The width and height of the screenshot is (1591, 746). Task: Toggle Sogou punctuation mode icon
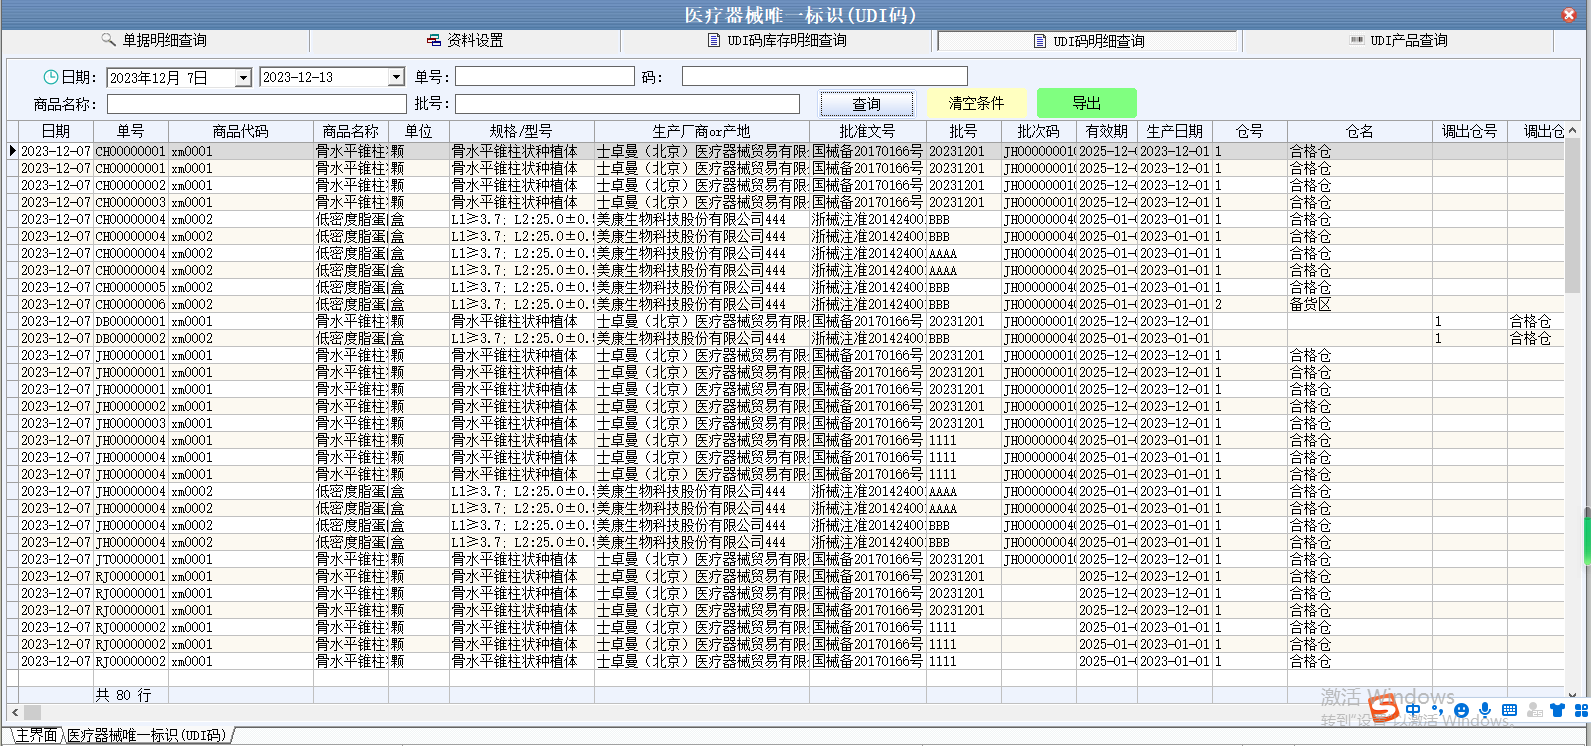(1437, 710)
